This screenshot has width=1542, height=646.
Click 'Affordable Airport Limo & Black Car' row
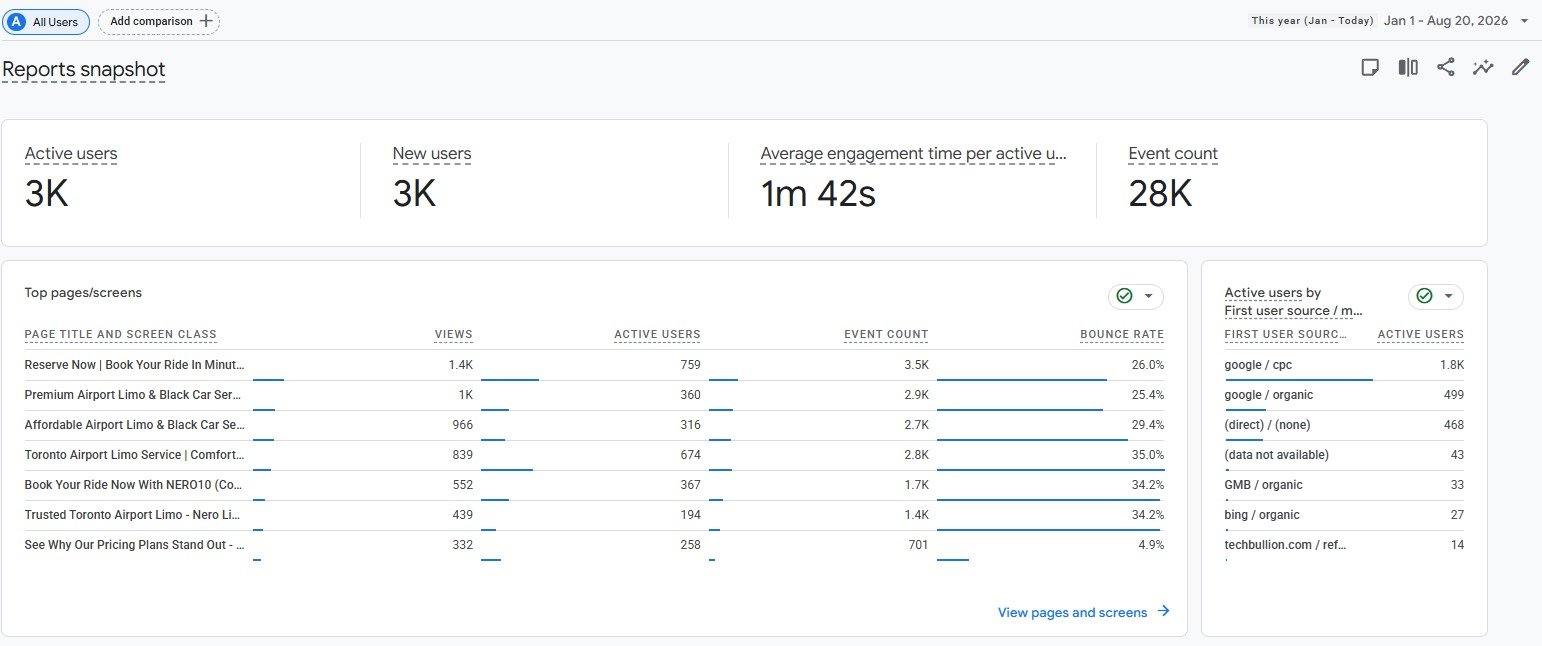[594, 425]
